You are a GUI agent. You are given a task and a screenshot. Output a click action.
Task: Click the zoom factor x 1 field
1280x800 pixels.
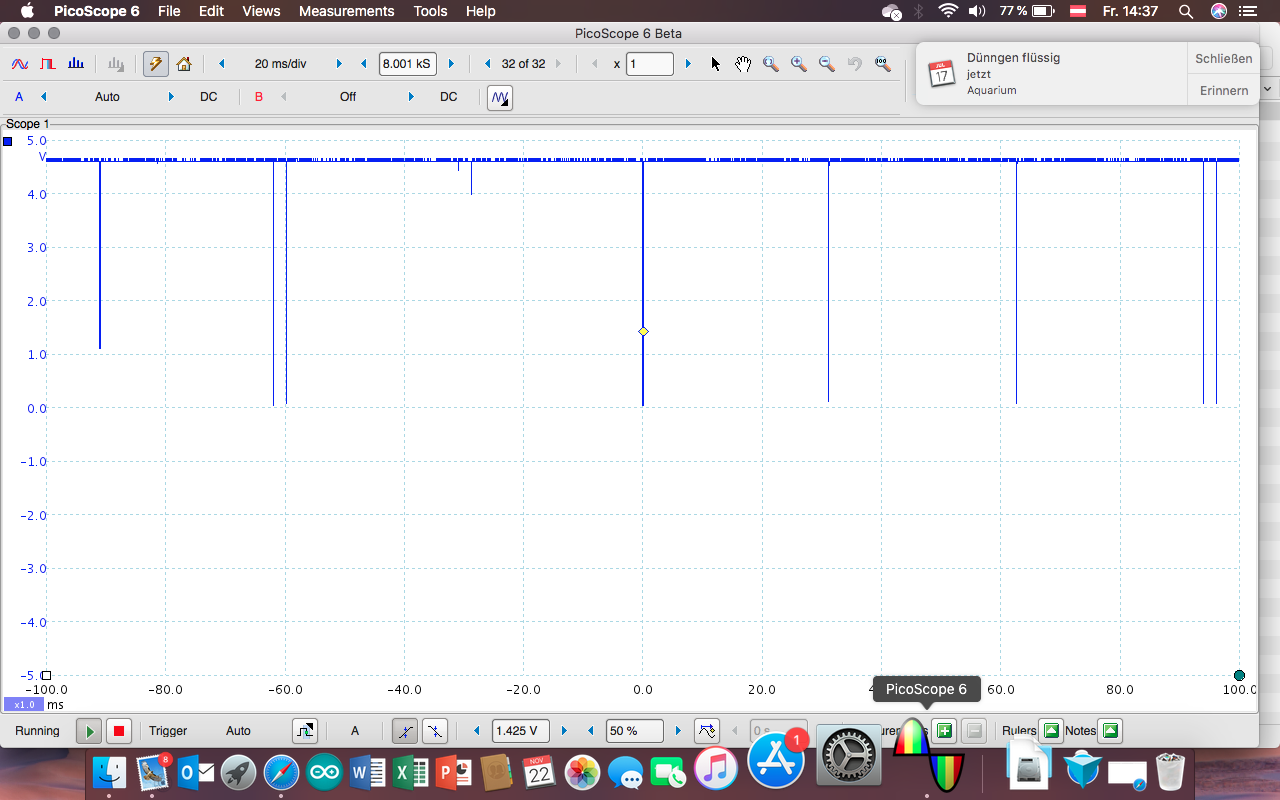click(x=649, y=64)
